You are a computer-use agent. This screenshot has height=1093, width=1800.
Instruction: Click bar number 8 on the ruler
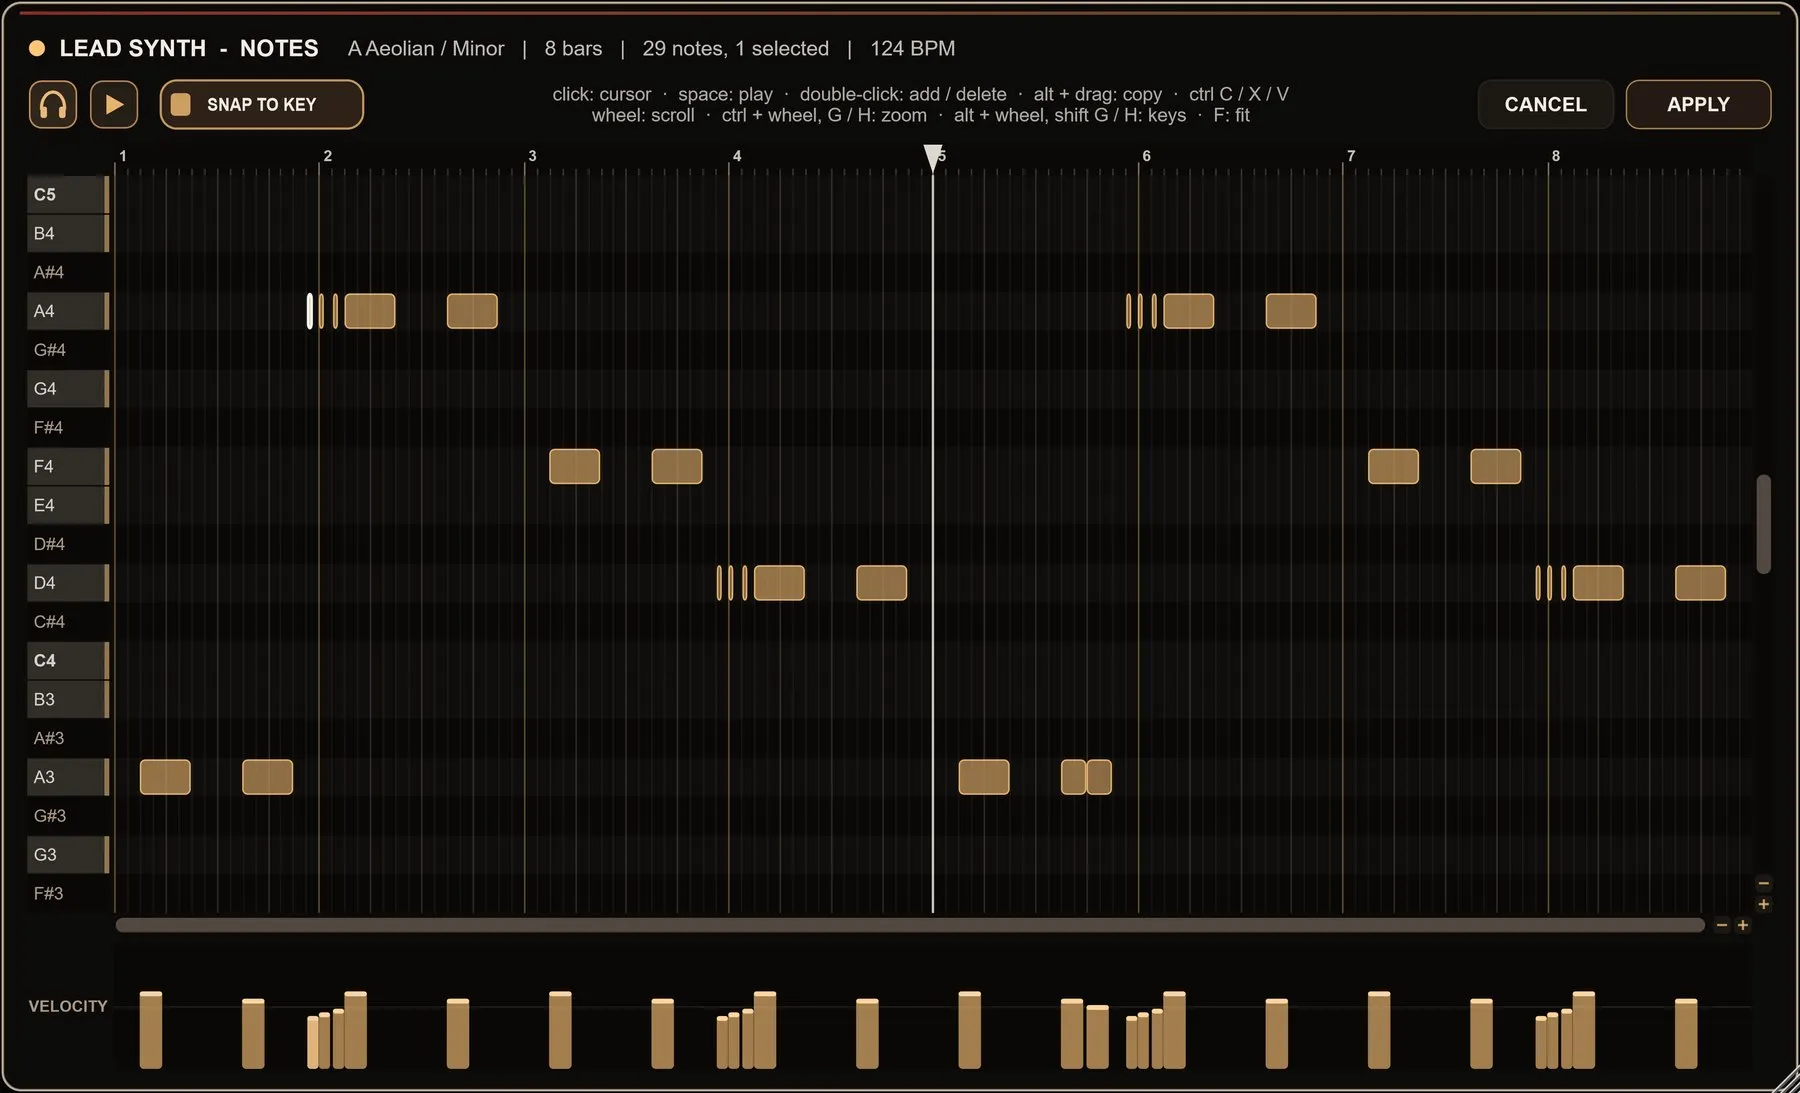(1556, 156)
